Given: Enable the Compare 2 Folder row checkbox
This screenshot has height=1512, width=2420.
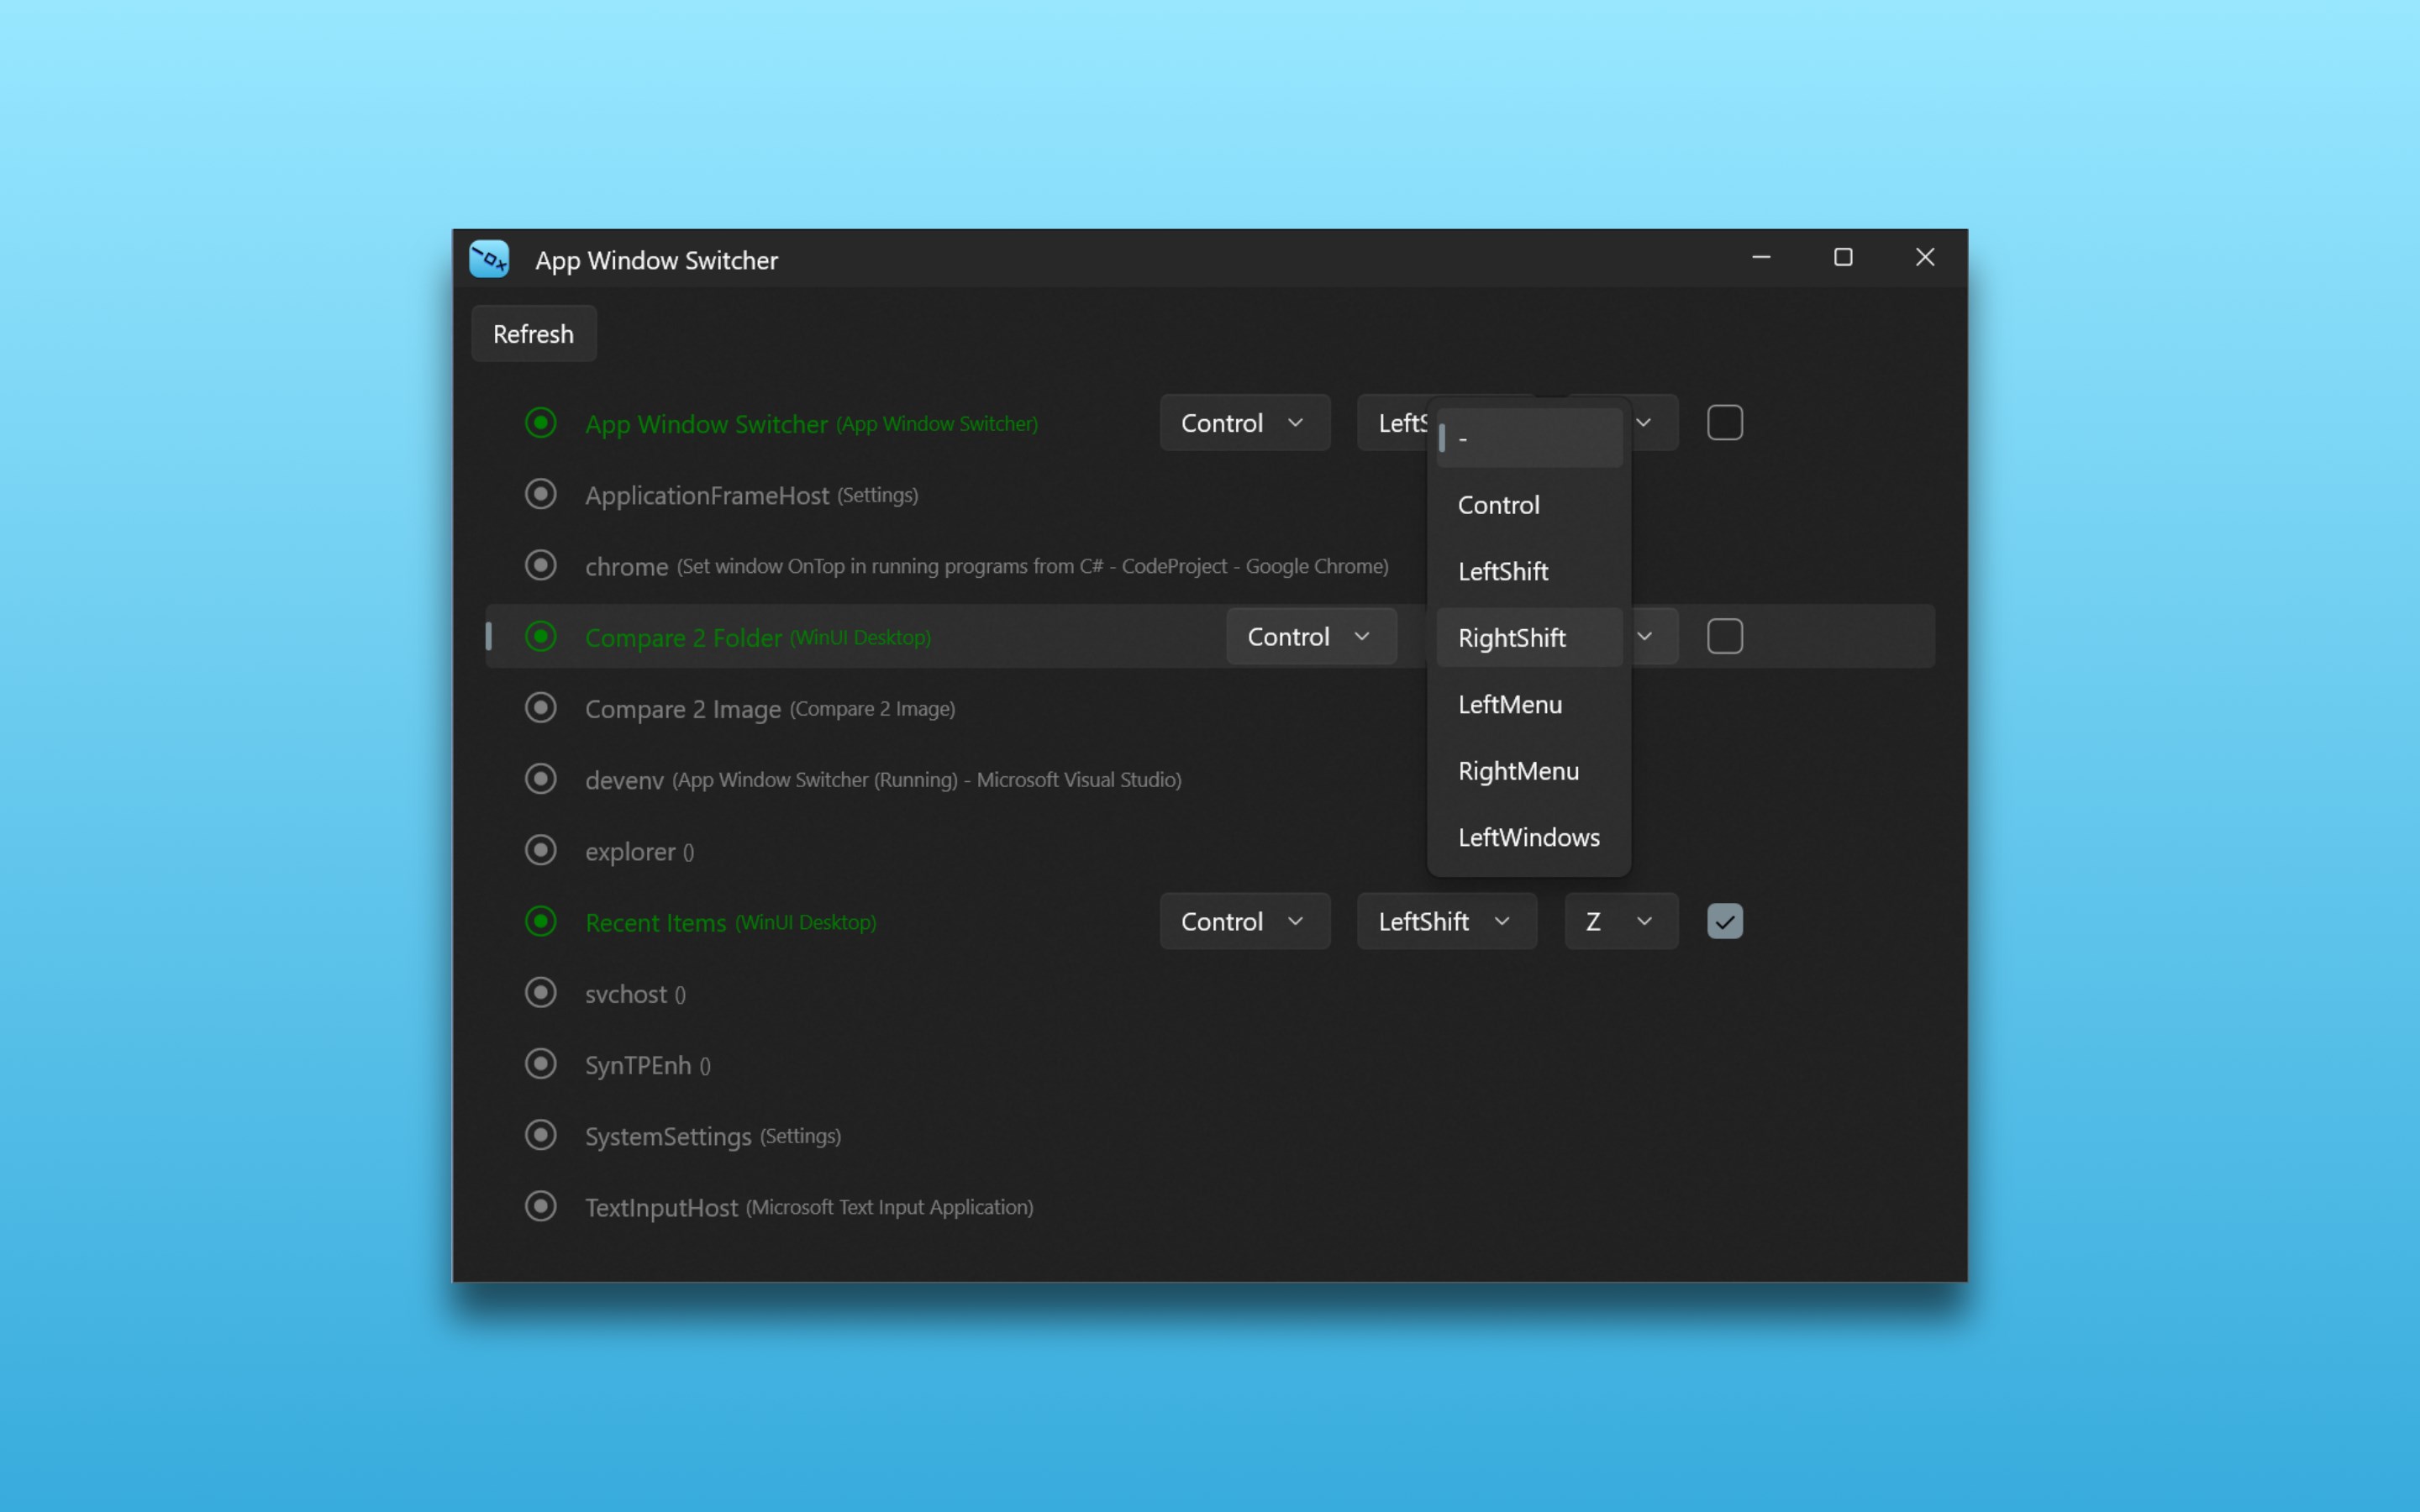Looking at the screenshot, I should click(1724, 636).
